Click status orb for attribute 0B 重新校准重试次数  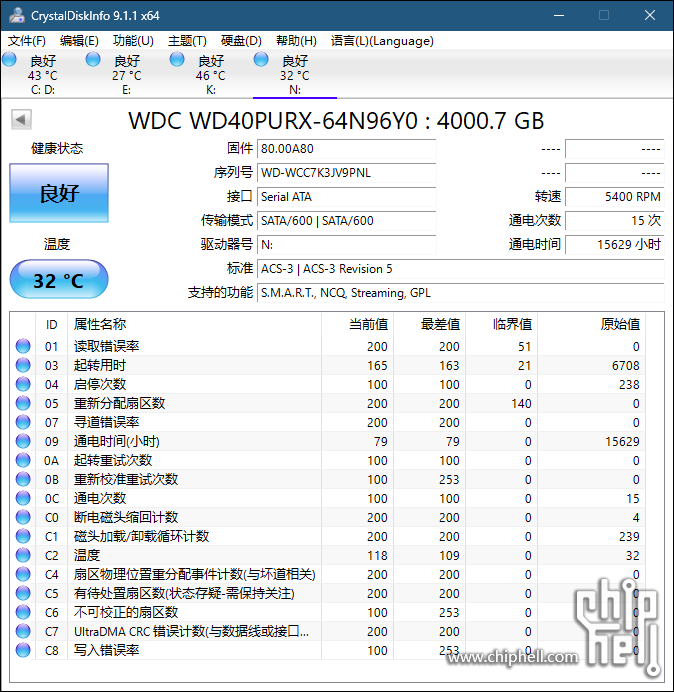click(x=23, y=479)
